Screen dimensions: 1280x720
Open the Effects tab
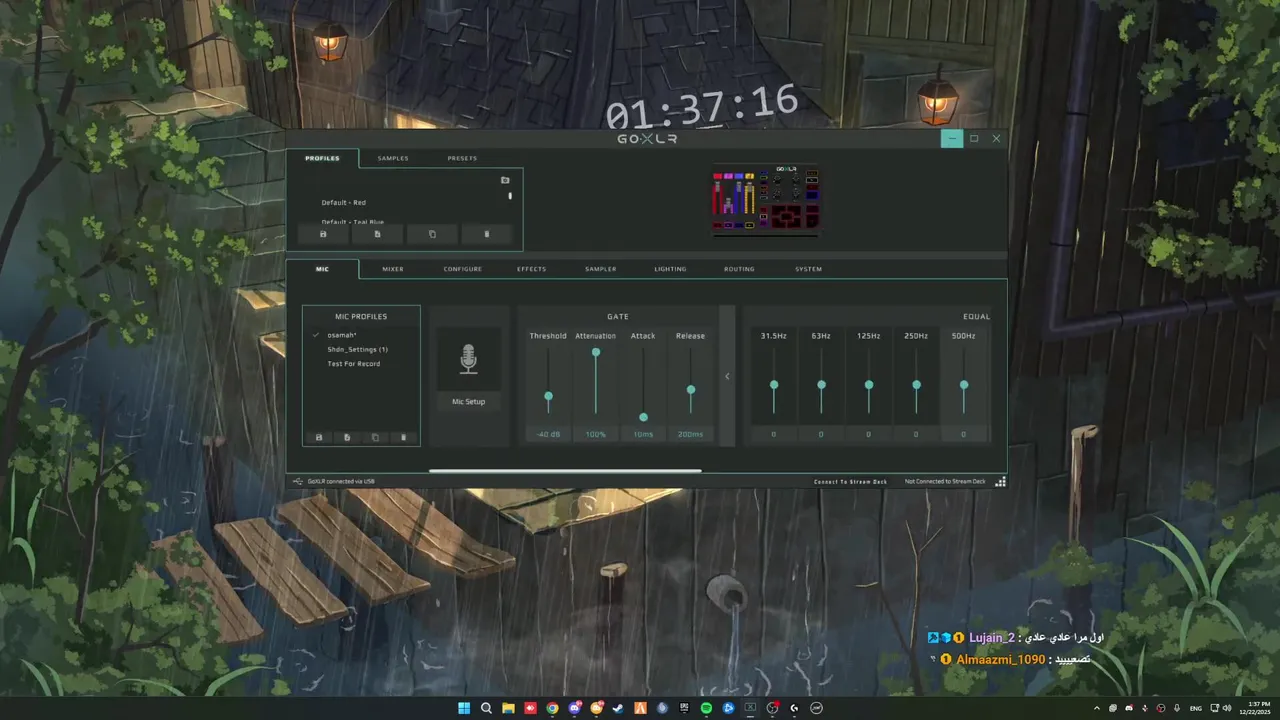[532, 269]
